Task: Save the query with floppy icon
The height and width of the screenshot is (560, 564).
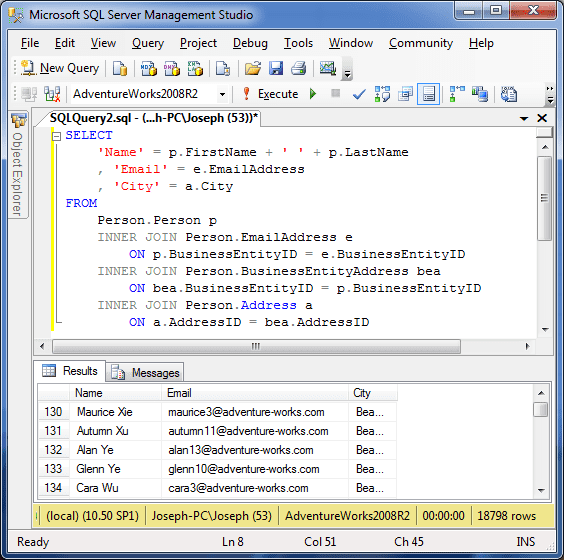Action: click(x=276, y=68)
